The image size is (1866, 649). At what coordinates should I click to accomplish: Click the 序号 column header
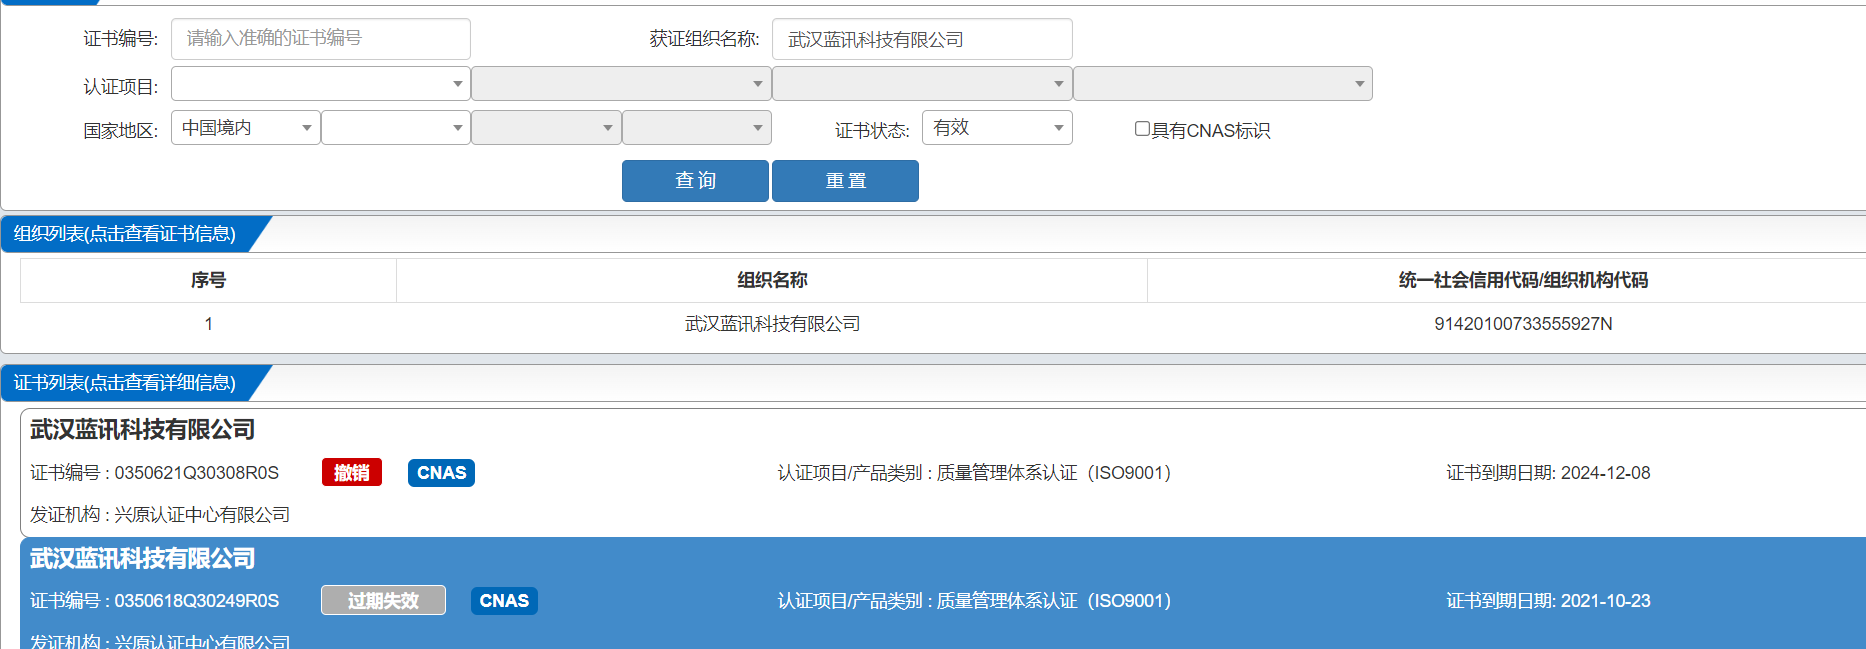tap(208, 280)
